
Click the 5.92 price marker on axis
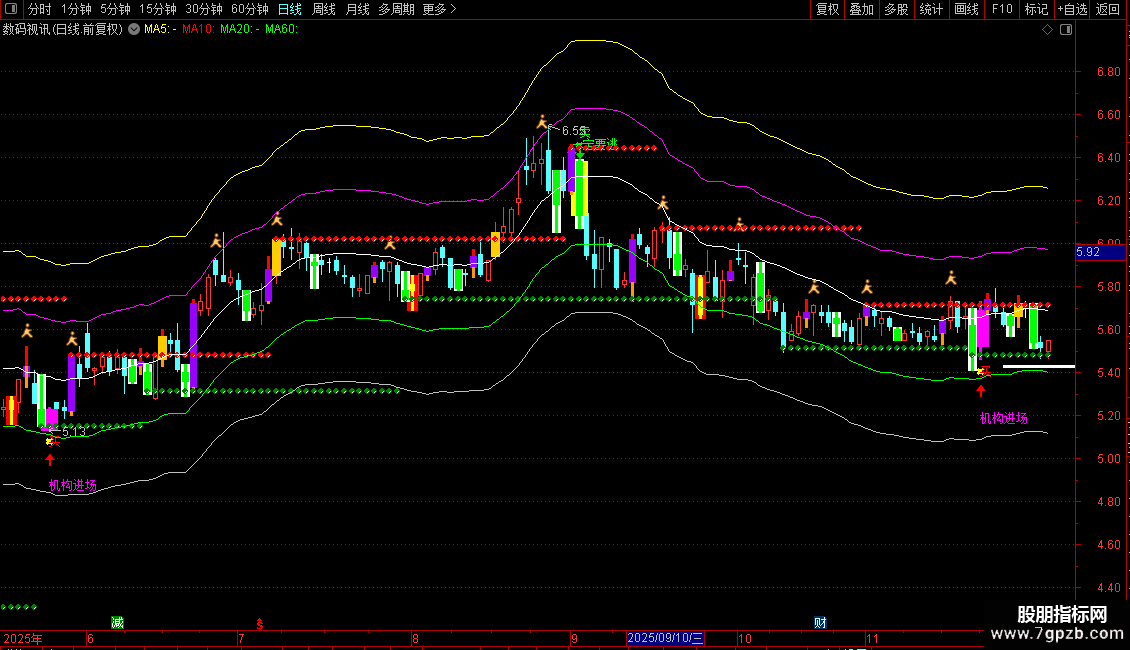point(1087,253)
